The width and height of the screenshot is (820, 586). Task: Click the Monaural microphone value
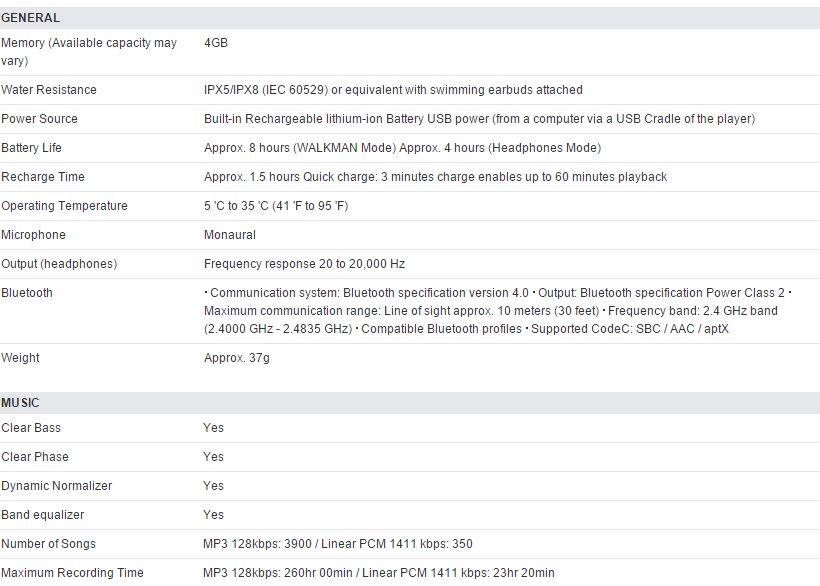(230, 235)
